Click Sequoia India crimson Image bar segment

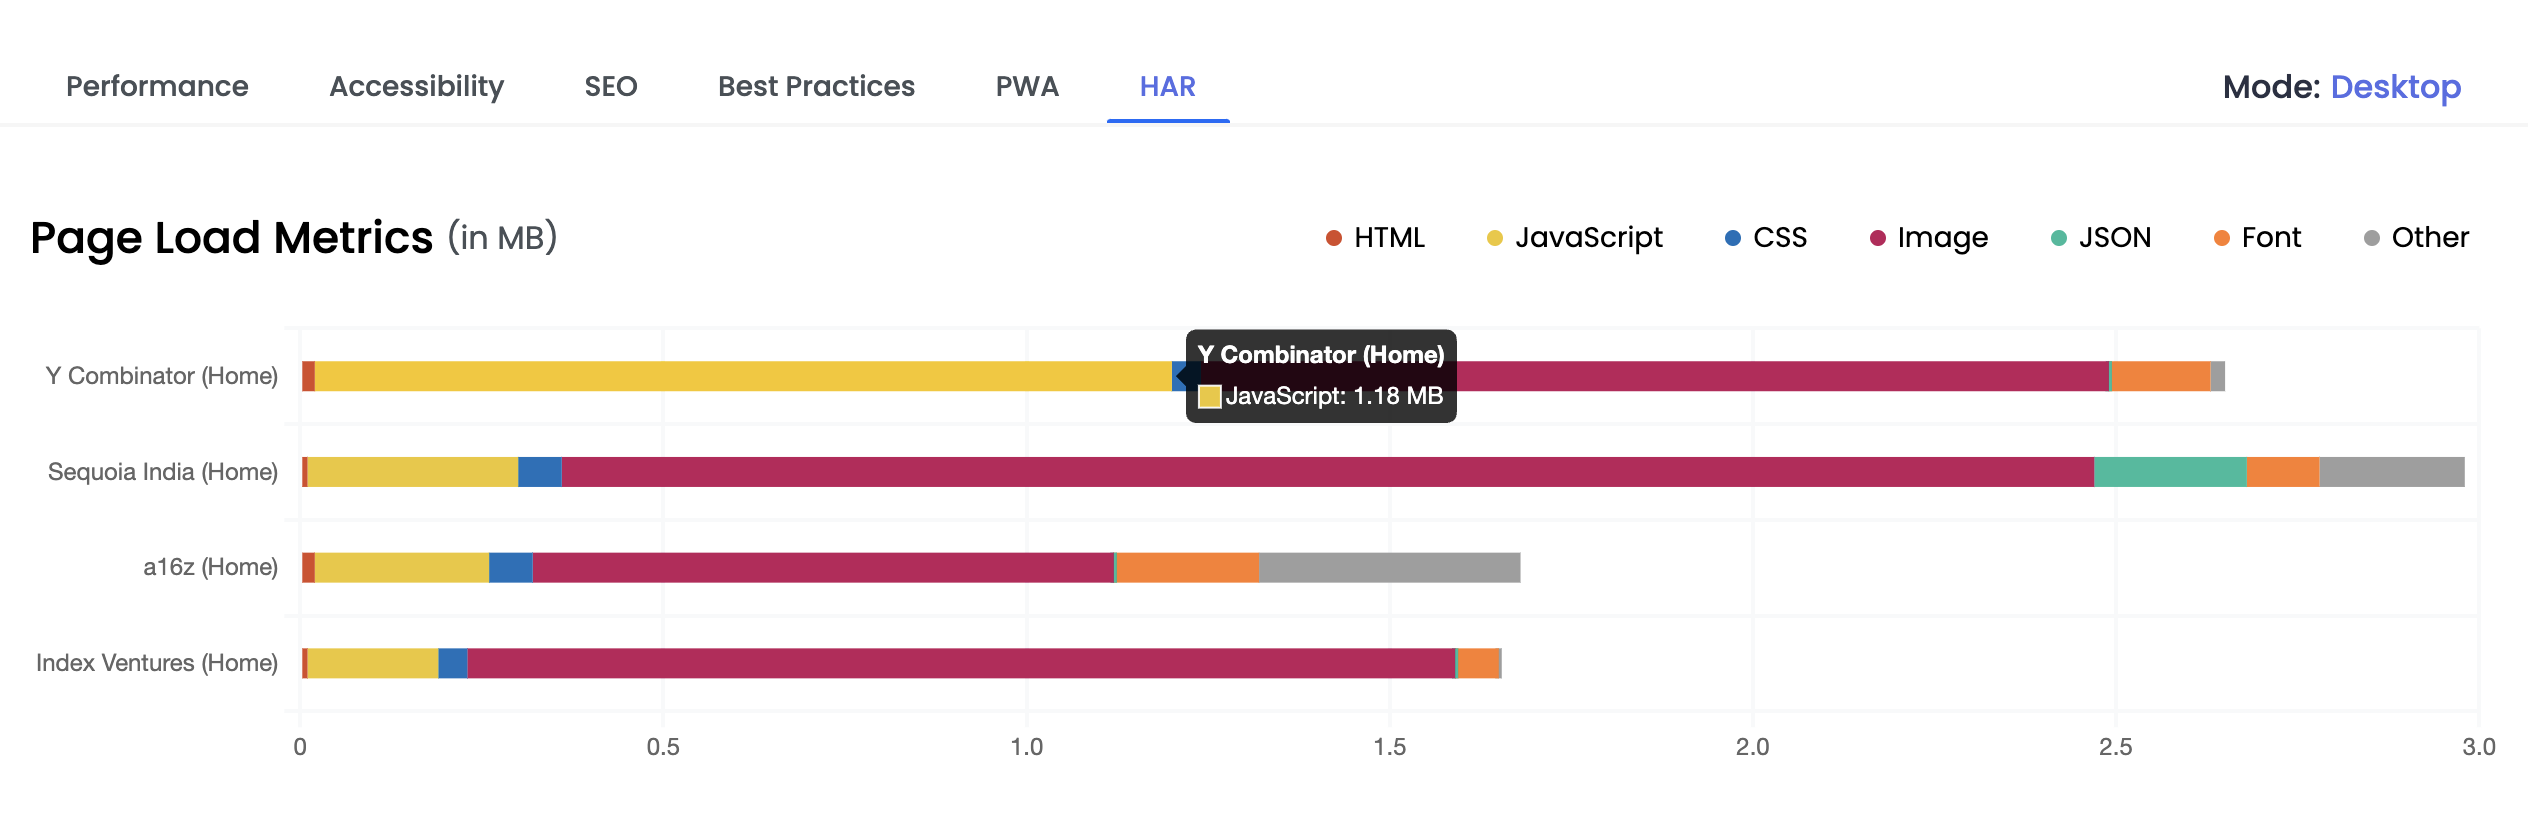pyautogui.click(x=1328, y=472)
